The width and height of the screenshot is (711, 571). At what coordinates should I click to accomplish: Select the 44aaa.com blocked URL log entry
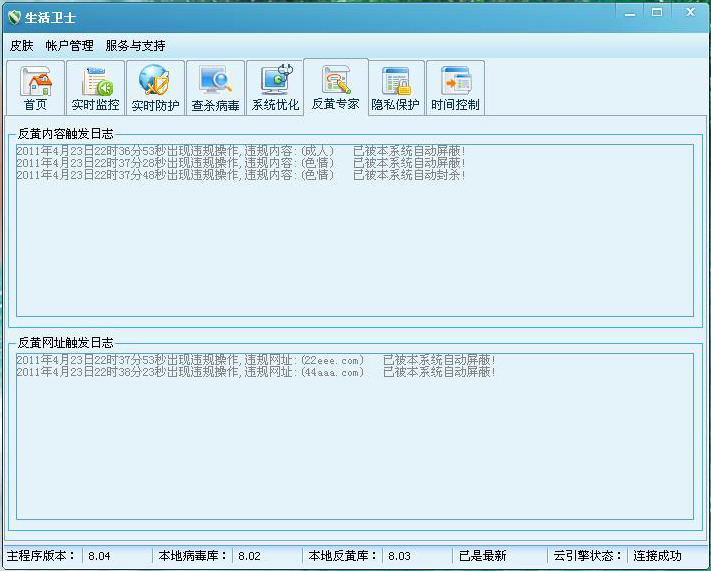click(255, 372)
